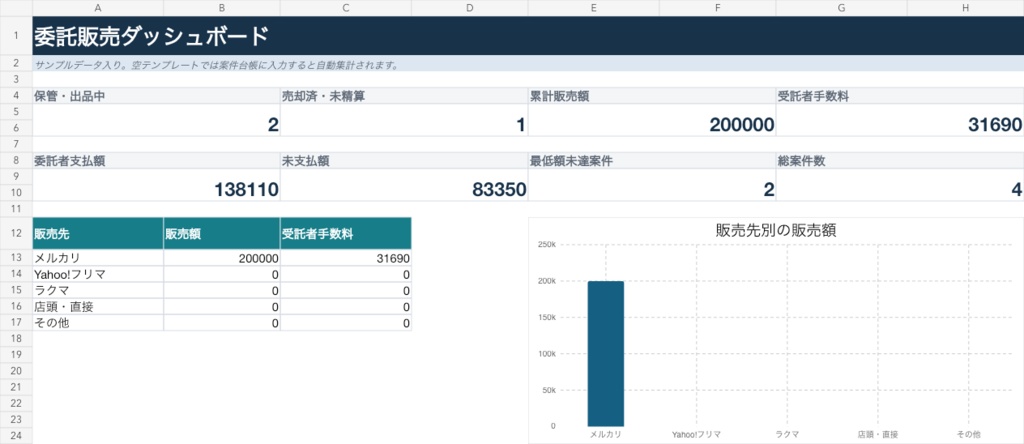Select the 最低額未達案件 label cell
Image resolution: width=1024 pixels, height=444 pixels.
[x=651, y=161]
